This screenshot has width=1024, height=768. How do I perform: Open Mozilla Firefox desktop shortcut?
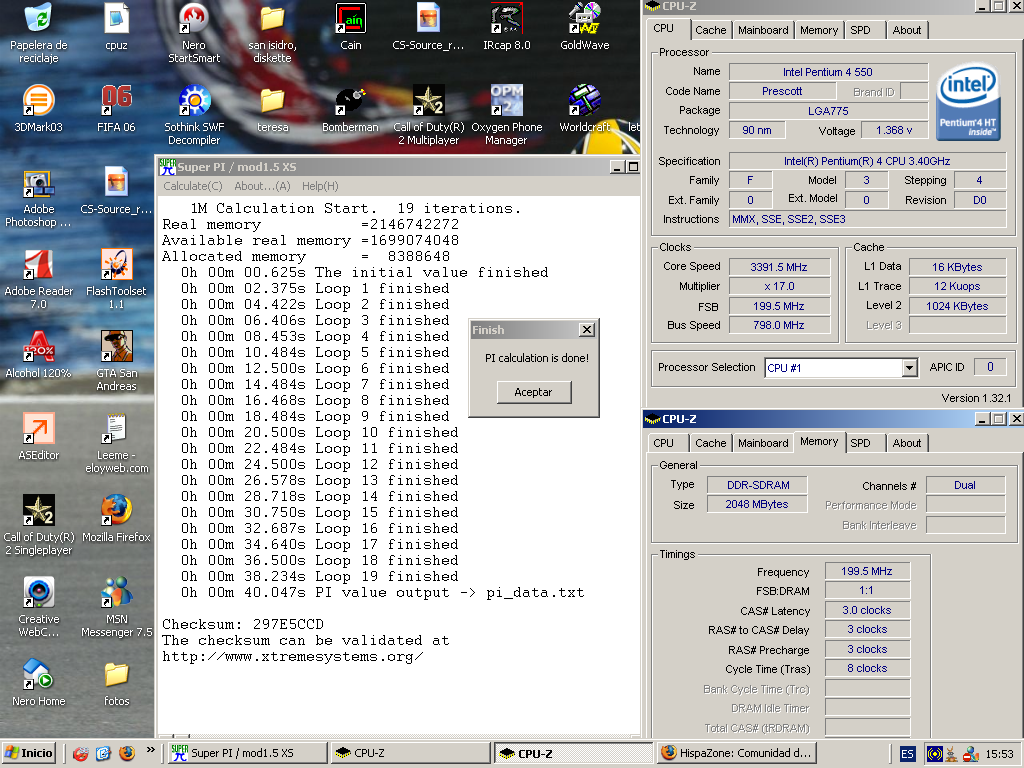click(116, 512)
